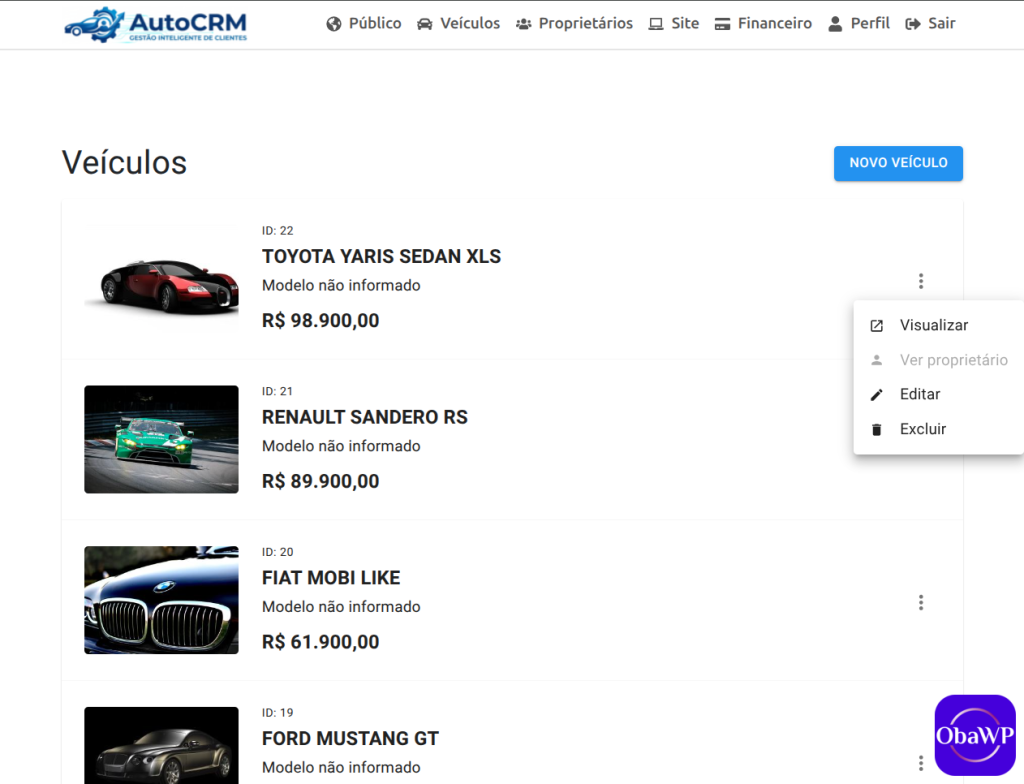This screenshot has width=1024, height=784.
Task: Click the Toyota Yaris Sedan XLS title
Action: click(381, 257)
